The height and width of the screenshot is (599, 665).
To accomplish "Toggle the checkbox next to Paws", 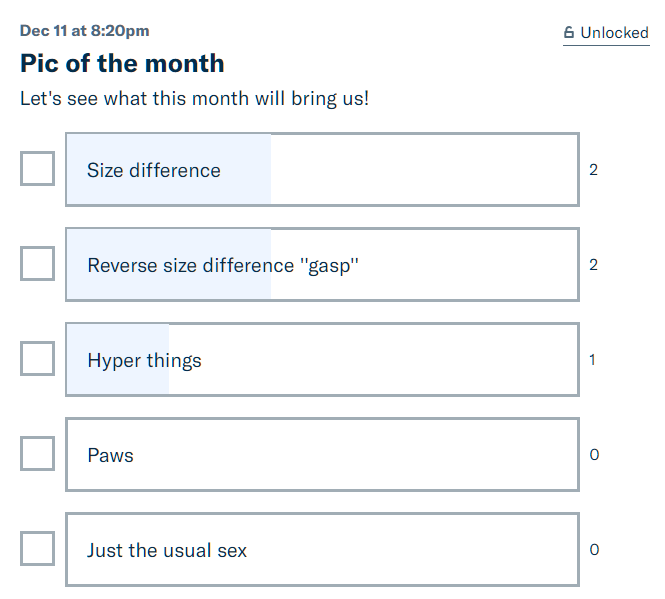I will 38,453.
